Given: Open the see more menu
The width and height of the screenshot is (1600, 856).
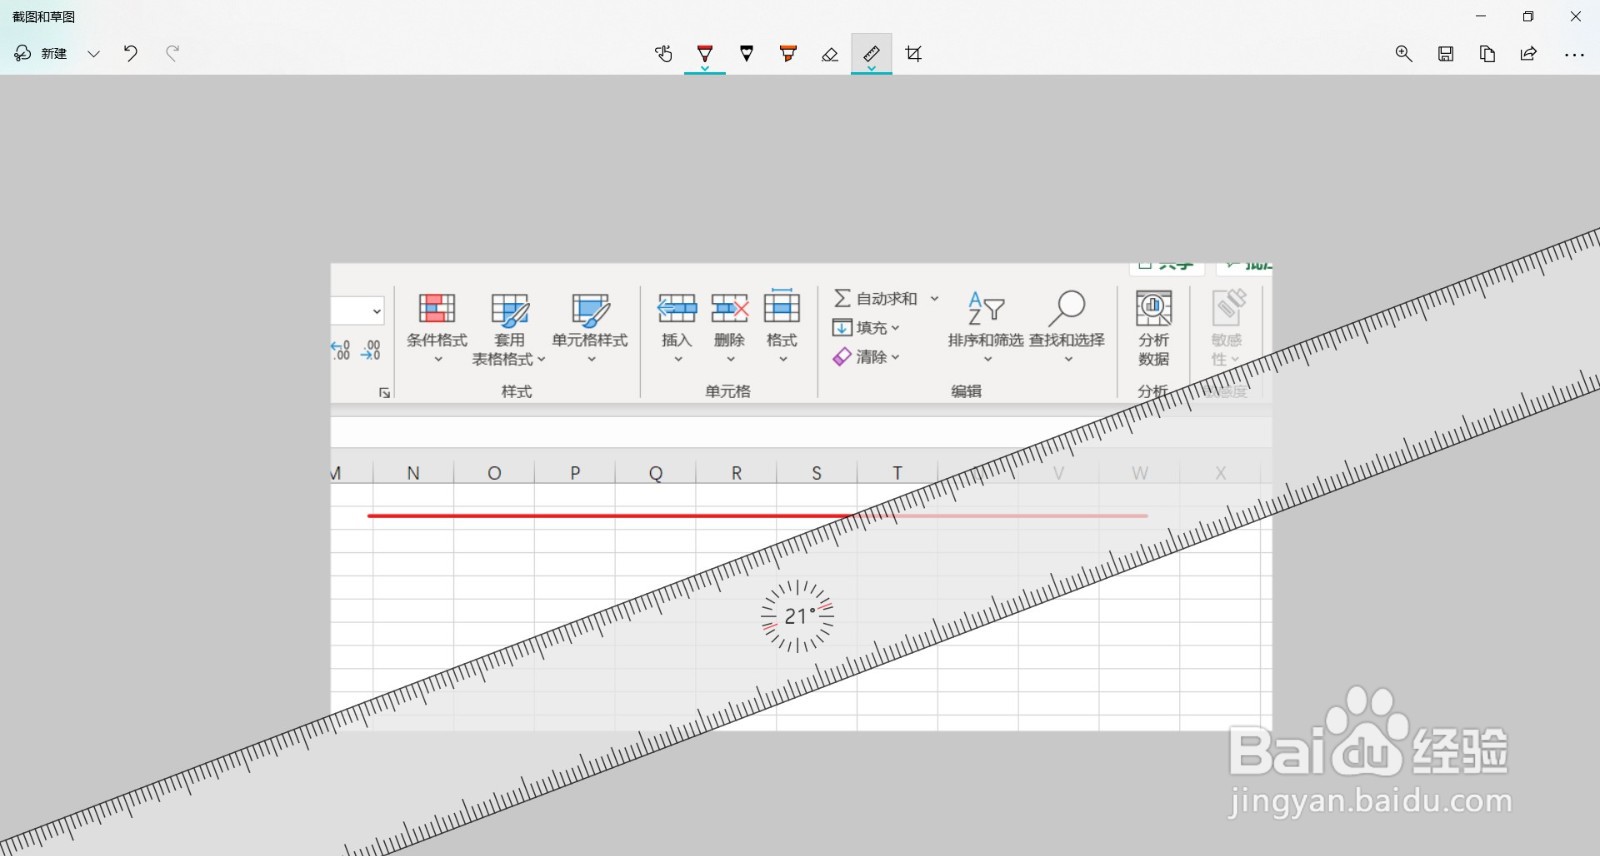Looking at the screenshot, I should [1574, 54].
